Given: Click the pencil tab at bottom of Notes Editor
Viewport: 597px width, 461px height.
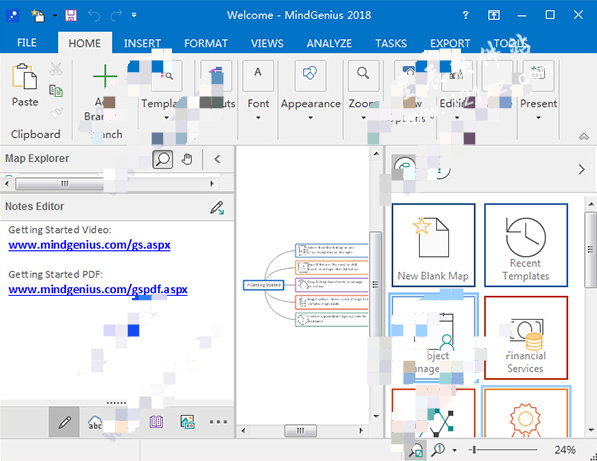Looking at the screenshot, I should [x=64, y=422].
